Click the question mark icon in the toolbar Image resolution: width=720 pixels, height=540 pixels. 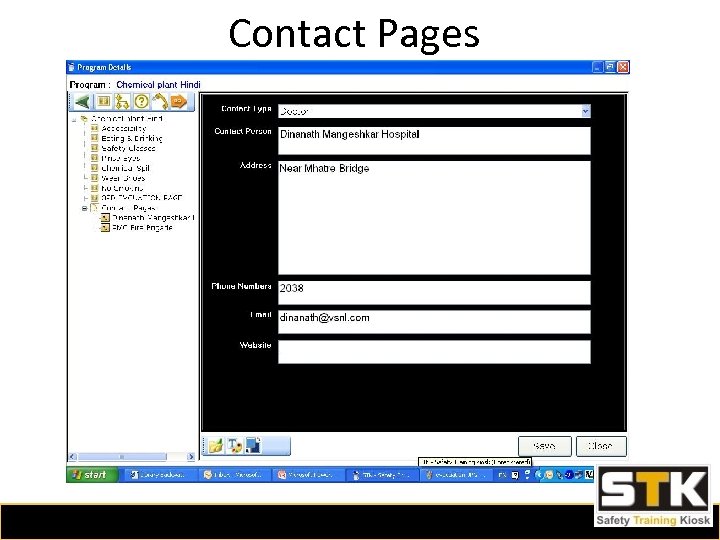pos(141,101)
